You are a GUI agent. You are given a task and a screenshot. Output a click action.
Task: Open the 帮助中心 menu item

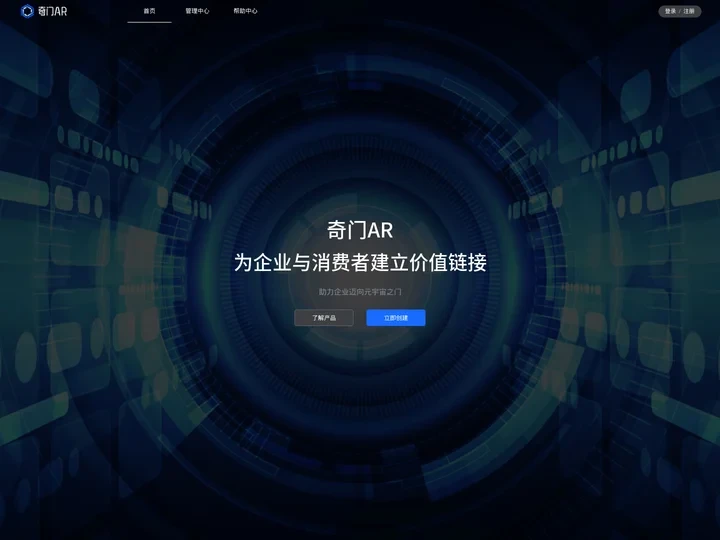246,11
